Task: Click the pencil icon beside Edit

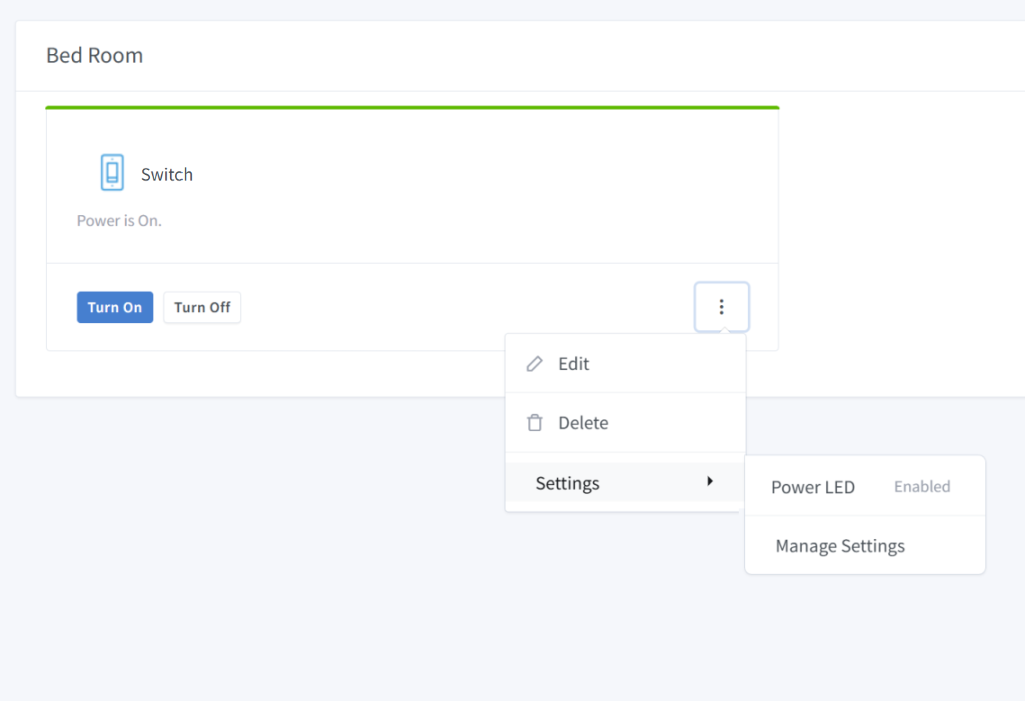Action: tap(535, 364)
